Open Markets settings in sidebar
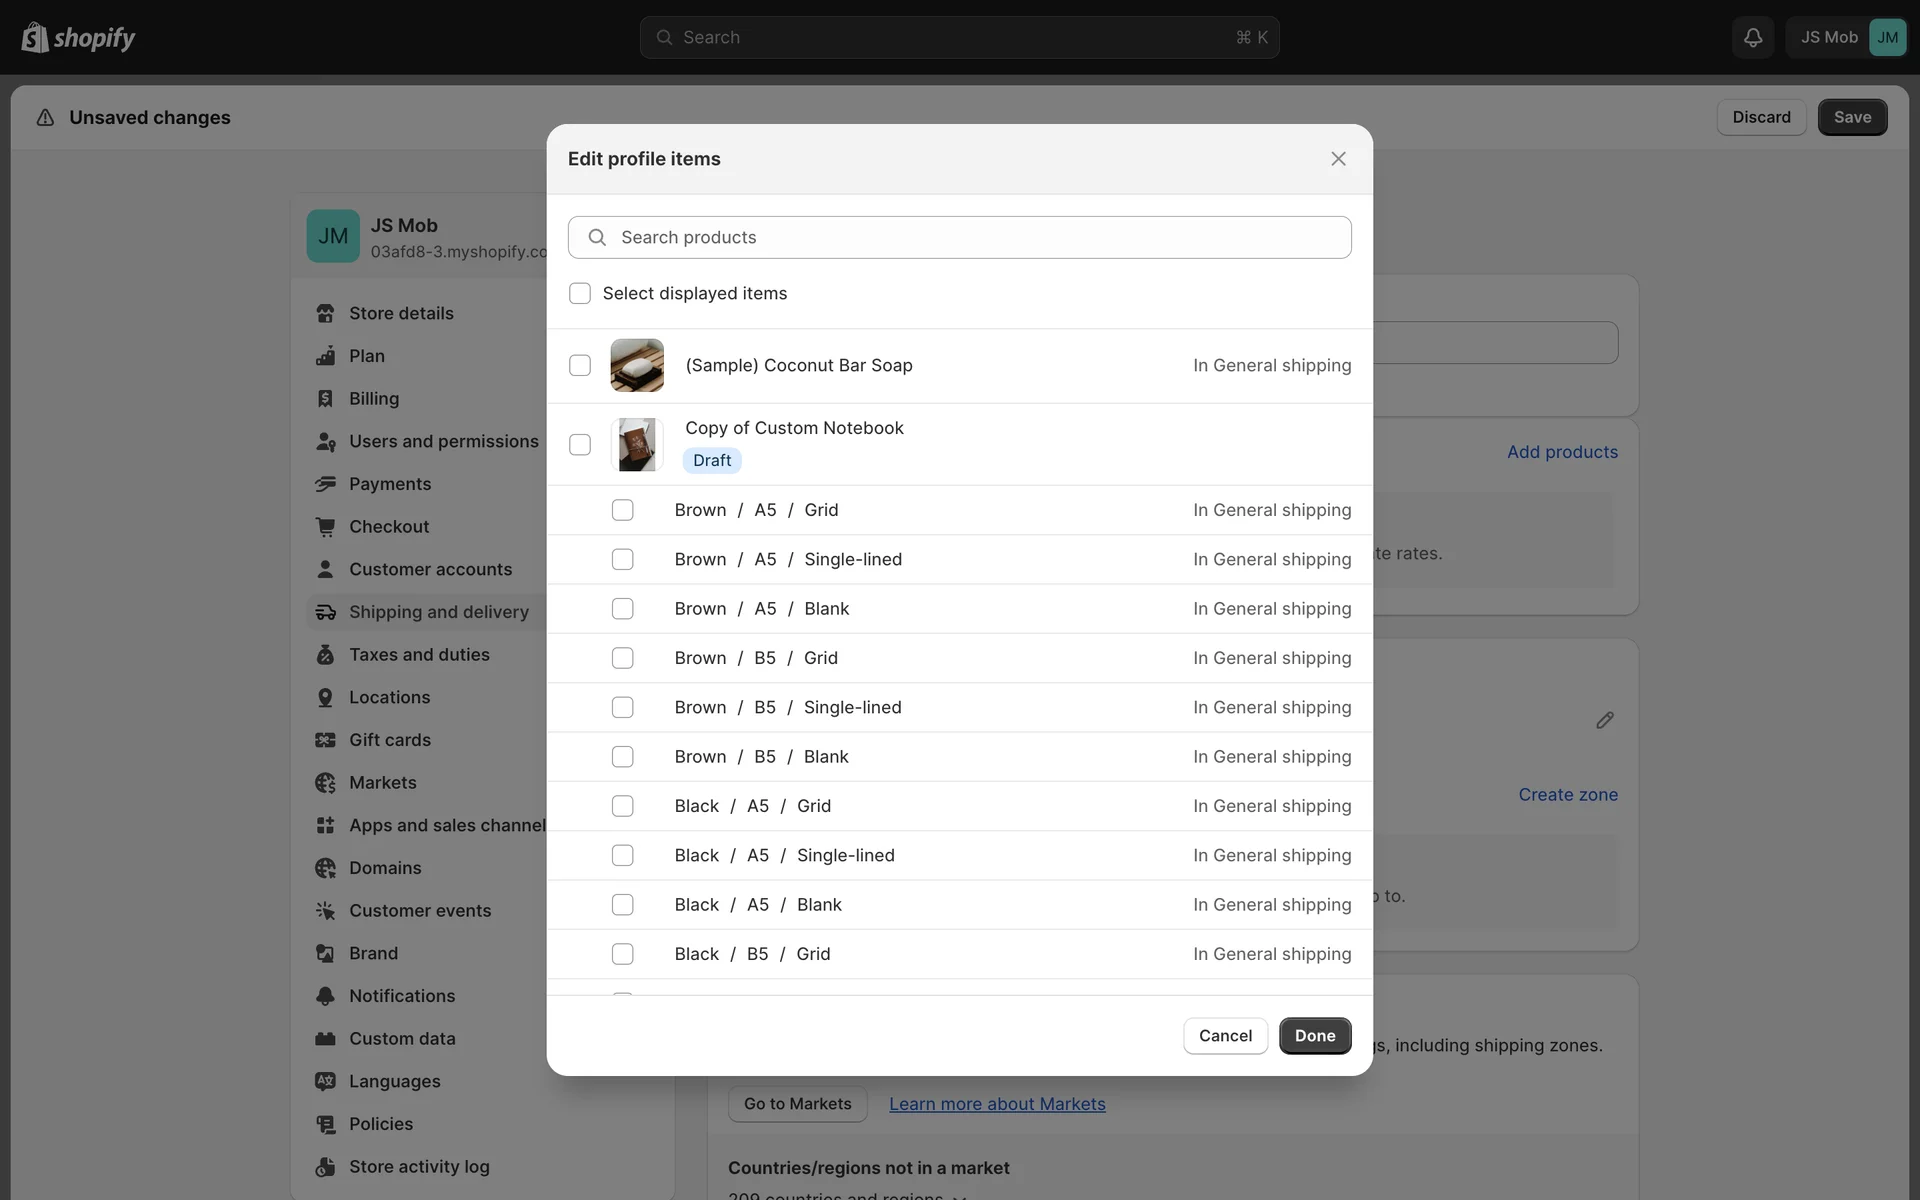This screenshot has width=1920, height=1200. (x=382, y=783)
